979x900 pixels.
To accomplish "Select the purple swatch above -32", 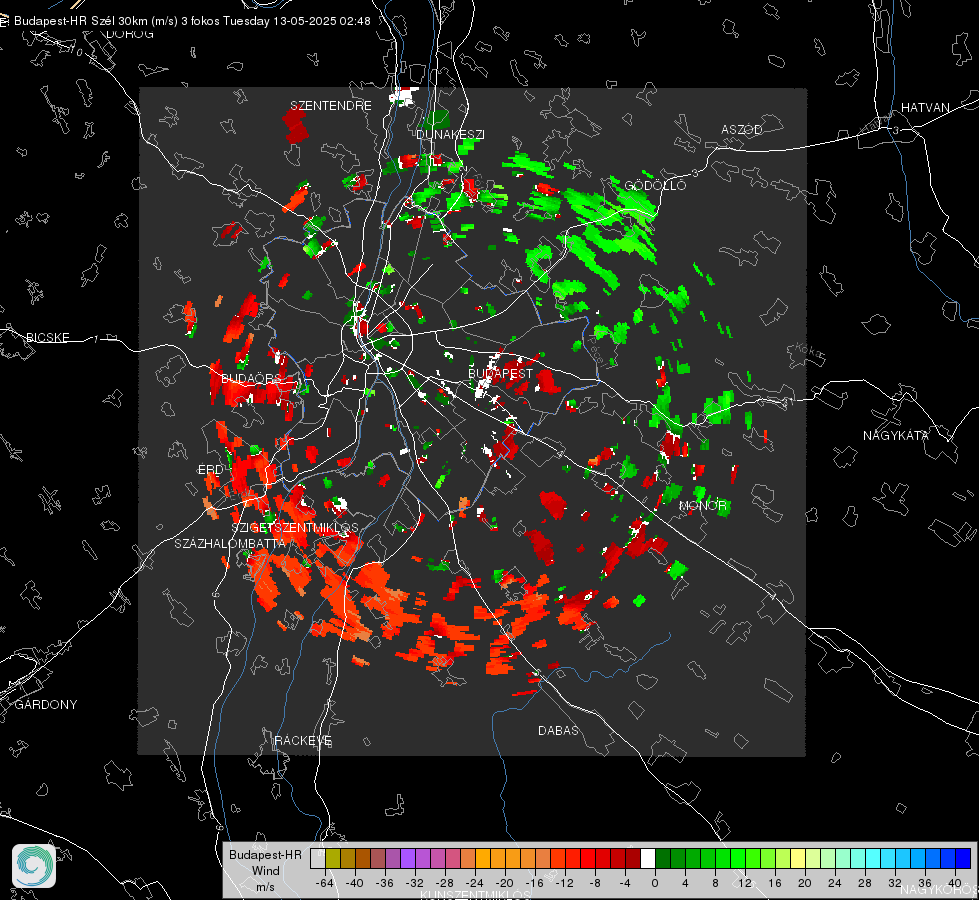I will point(408,859).
